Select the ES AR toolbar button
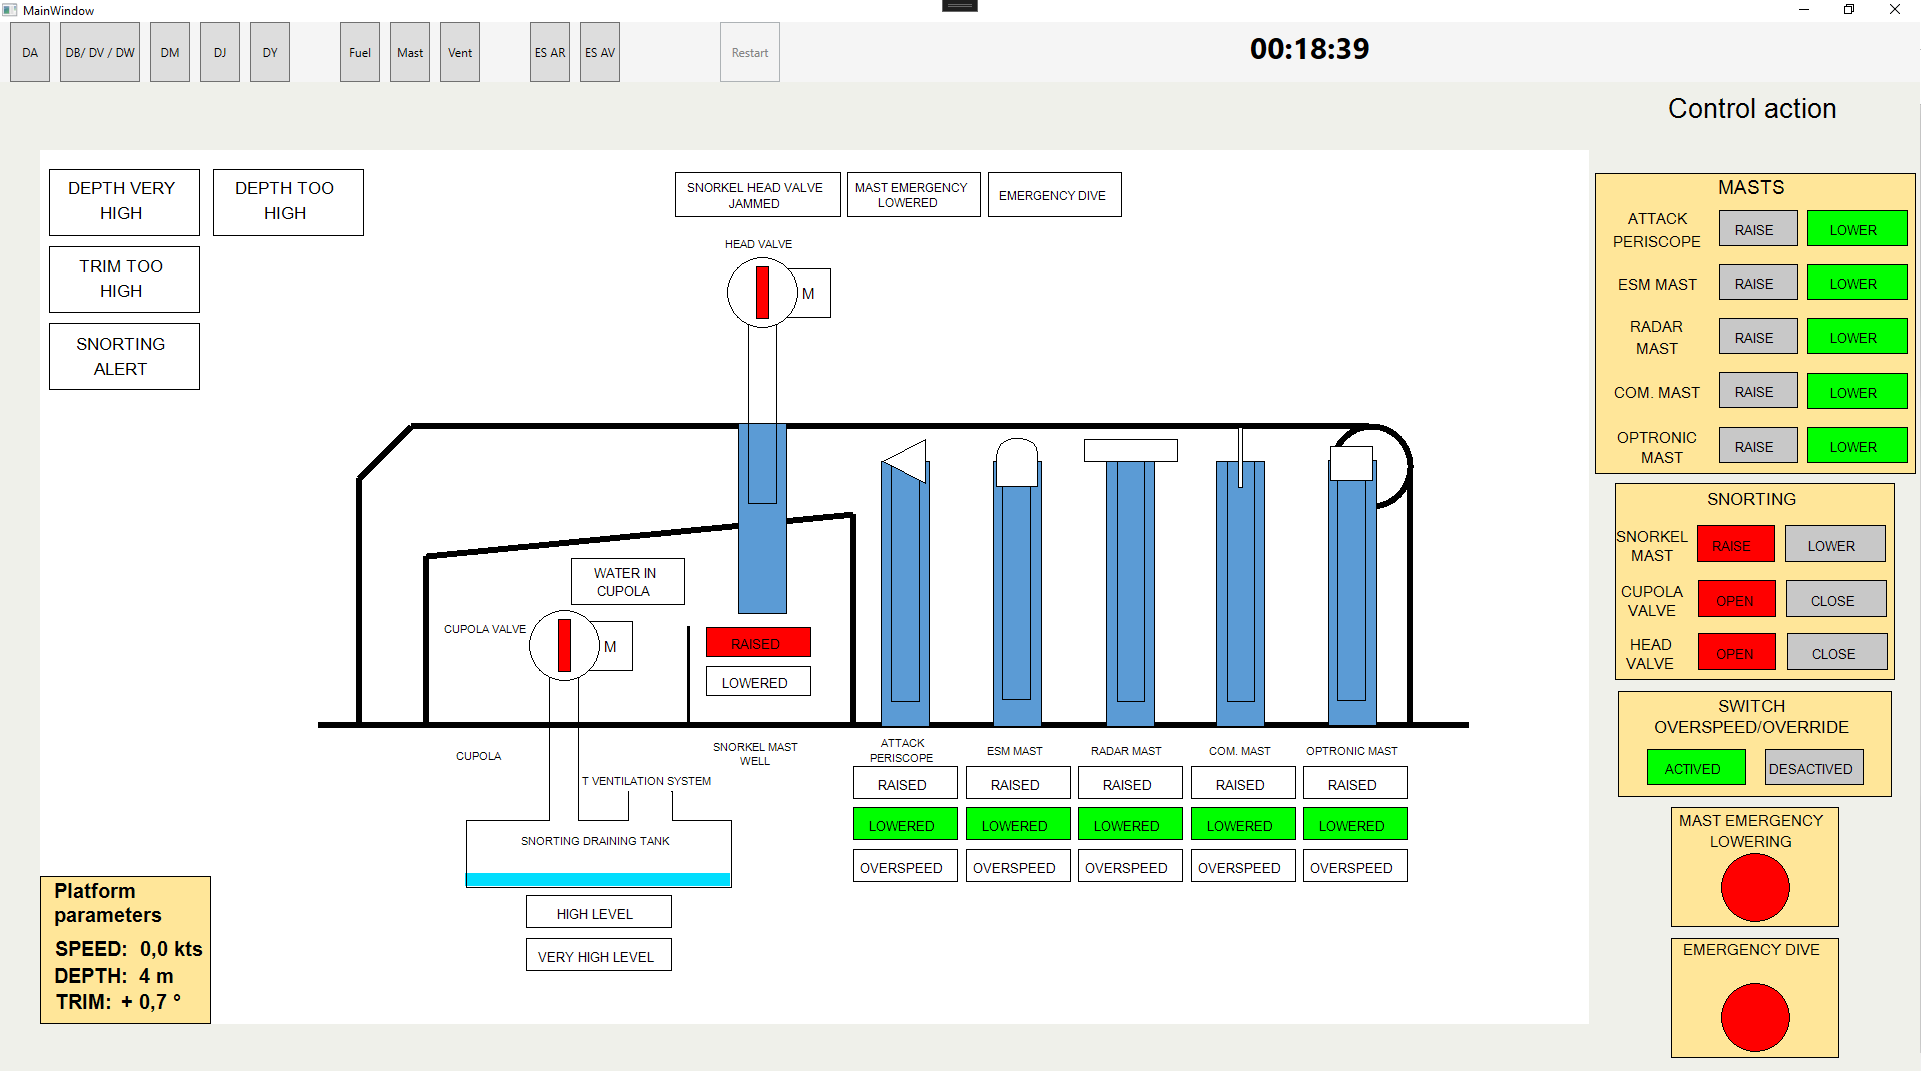This screenshot has height=1071, width=1921. [550, 53]
